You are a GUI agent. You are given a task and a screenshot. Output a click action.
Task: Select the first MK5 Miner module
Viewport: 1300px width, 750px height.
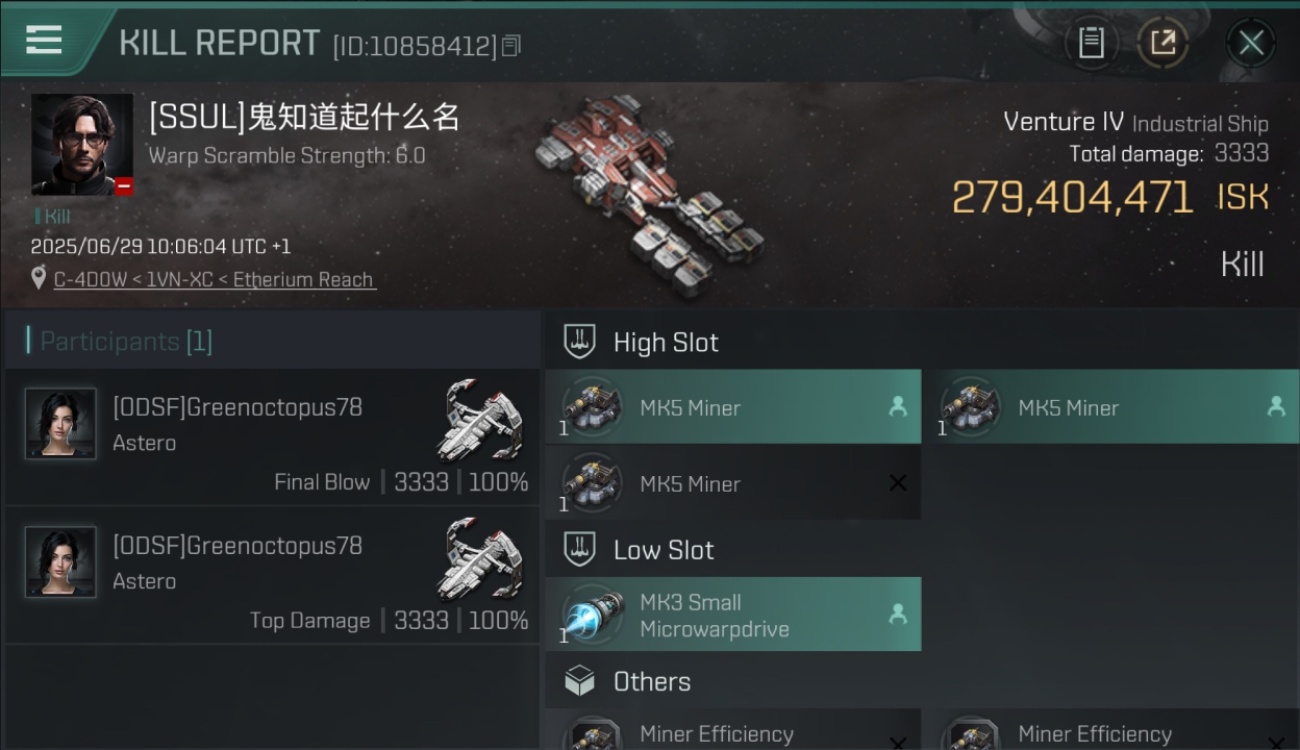tap(733, 407)
